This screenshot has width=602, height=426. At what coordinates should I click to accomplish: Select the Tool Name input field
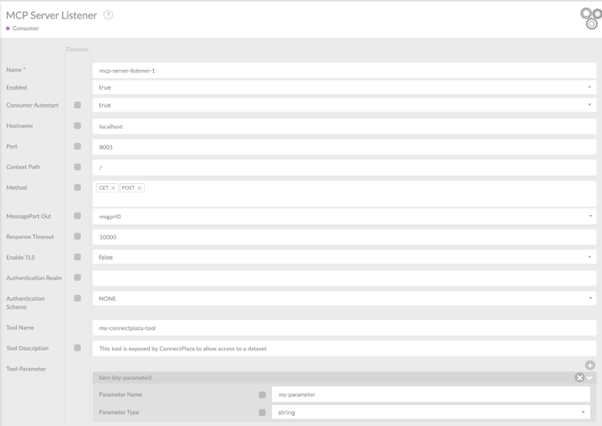(x=343, y=328)
